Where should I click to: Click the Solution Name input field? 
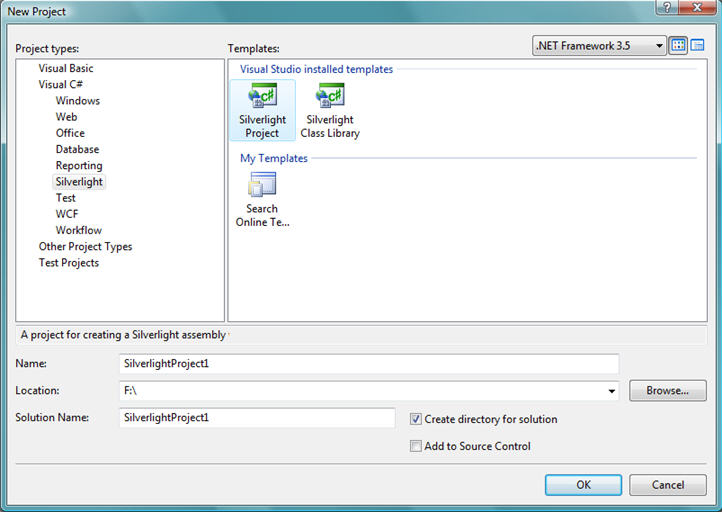[256, 418]
